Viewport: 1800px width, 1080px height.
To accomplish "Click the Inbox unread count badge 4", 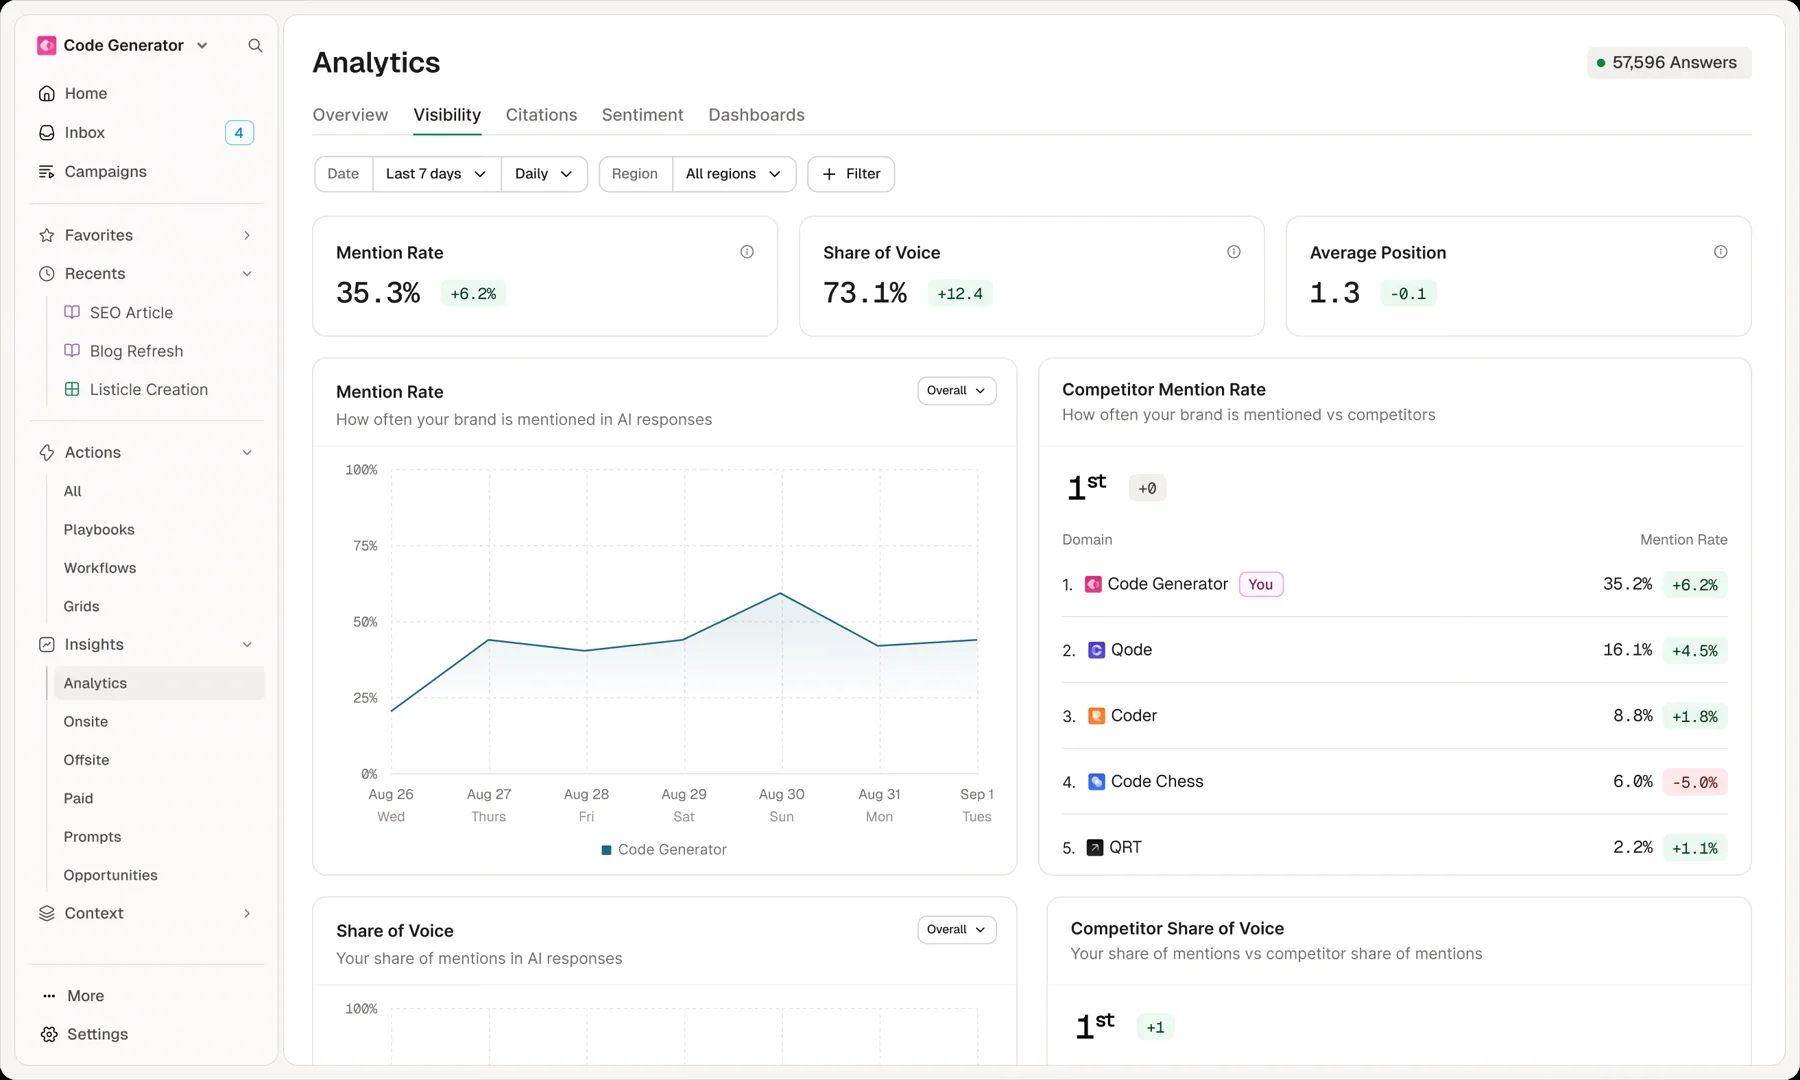I will 239,133.
